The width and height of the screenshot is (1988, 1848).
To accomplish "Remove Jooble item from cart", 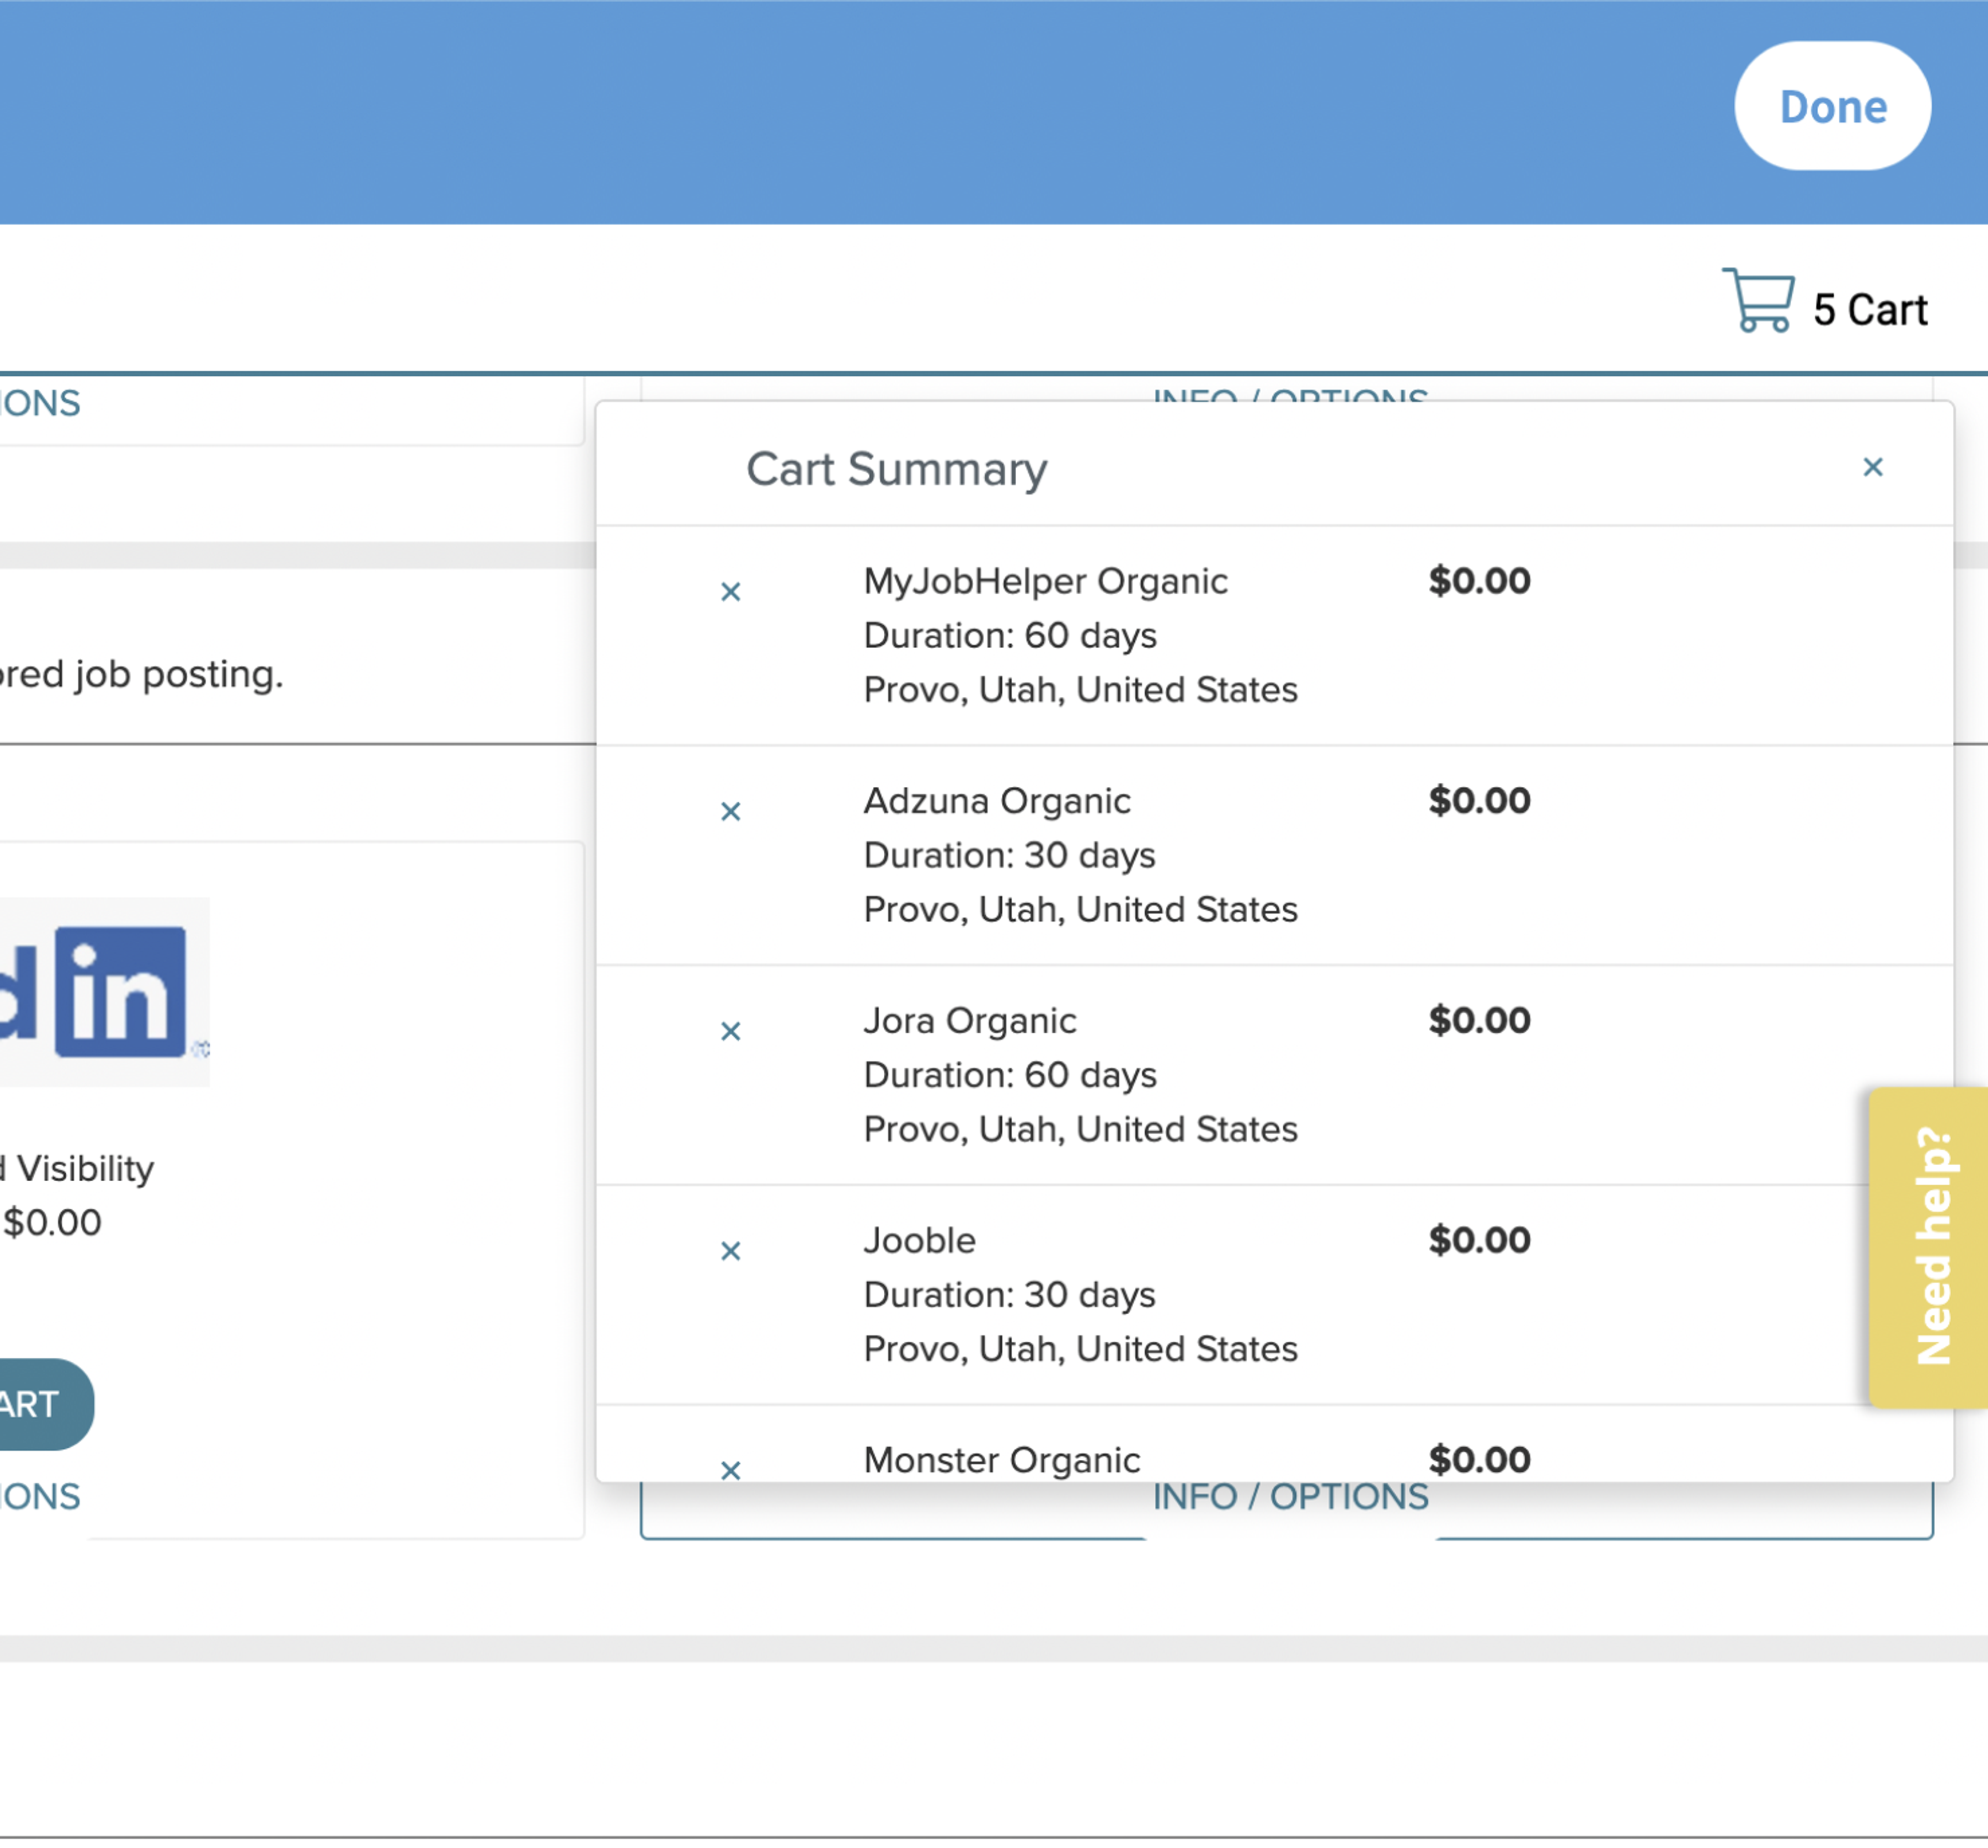I will (730, 1251).
